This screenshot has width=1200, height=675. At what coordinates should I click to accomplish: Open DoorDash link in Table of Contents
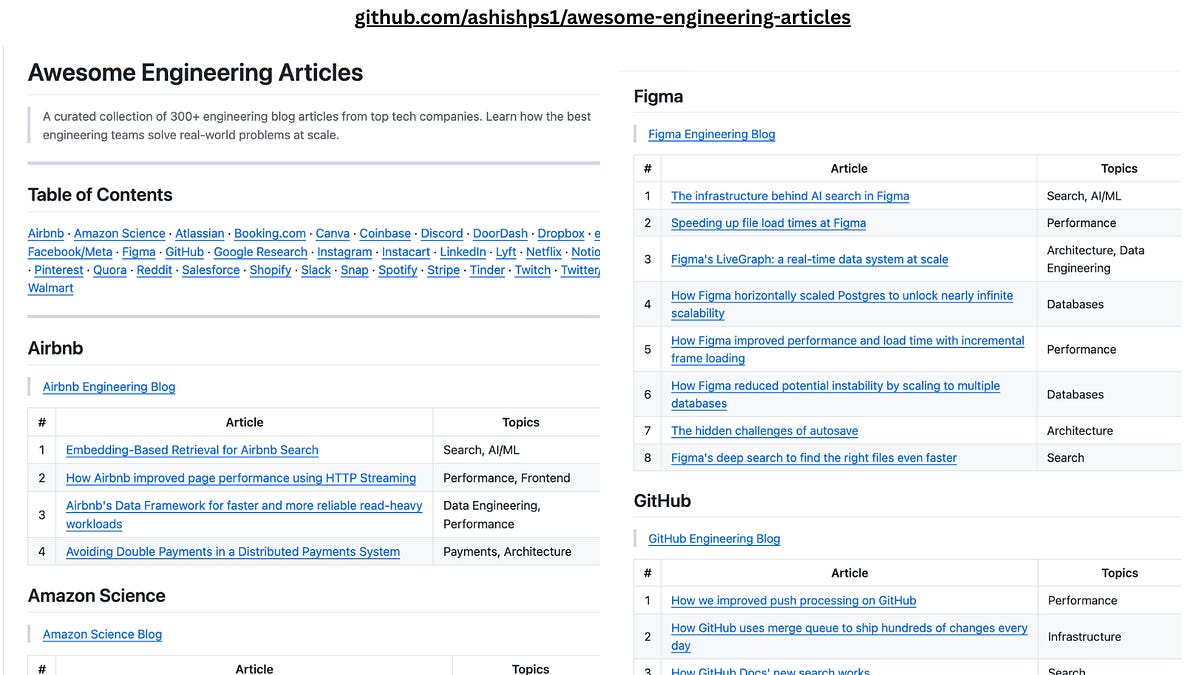500,234
